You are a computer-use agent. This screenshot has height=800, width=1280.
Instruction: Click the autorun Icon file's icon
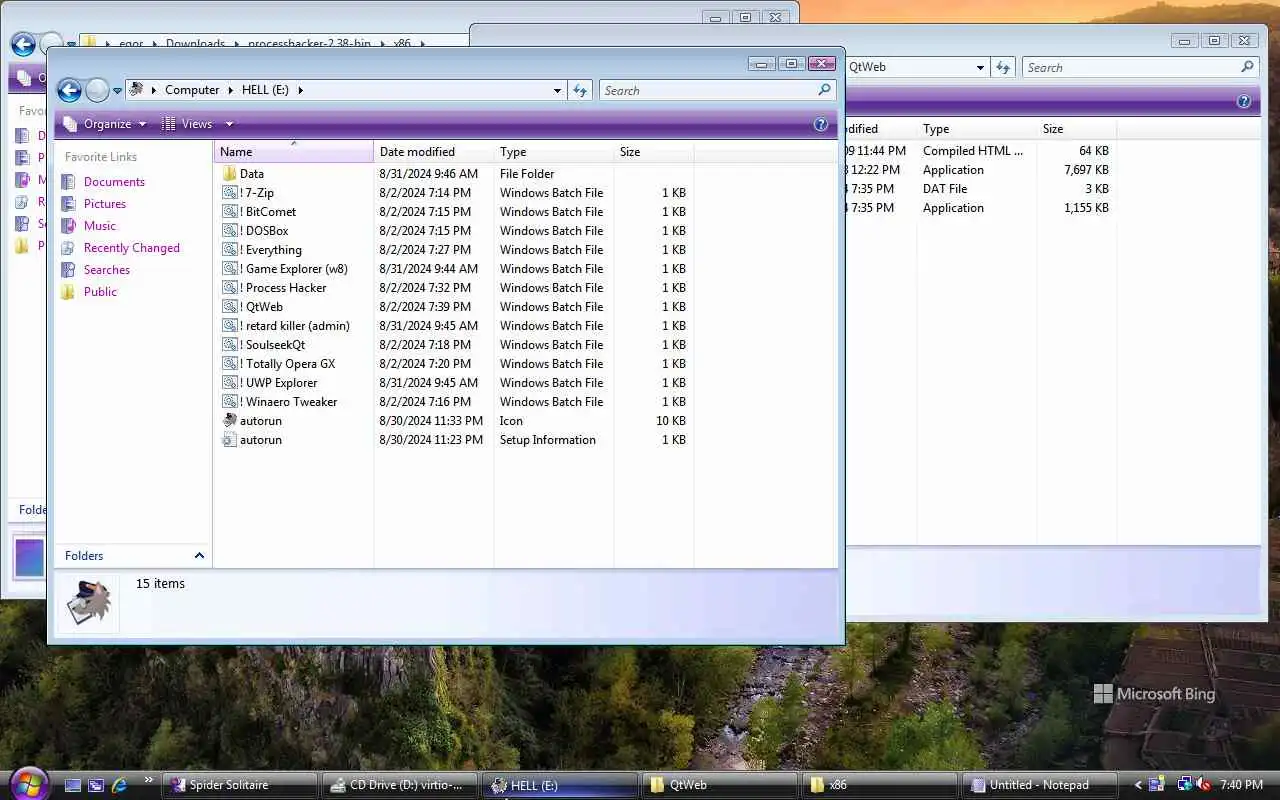click(x=230, y=421)
